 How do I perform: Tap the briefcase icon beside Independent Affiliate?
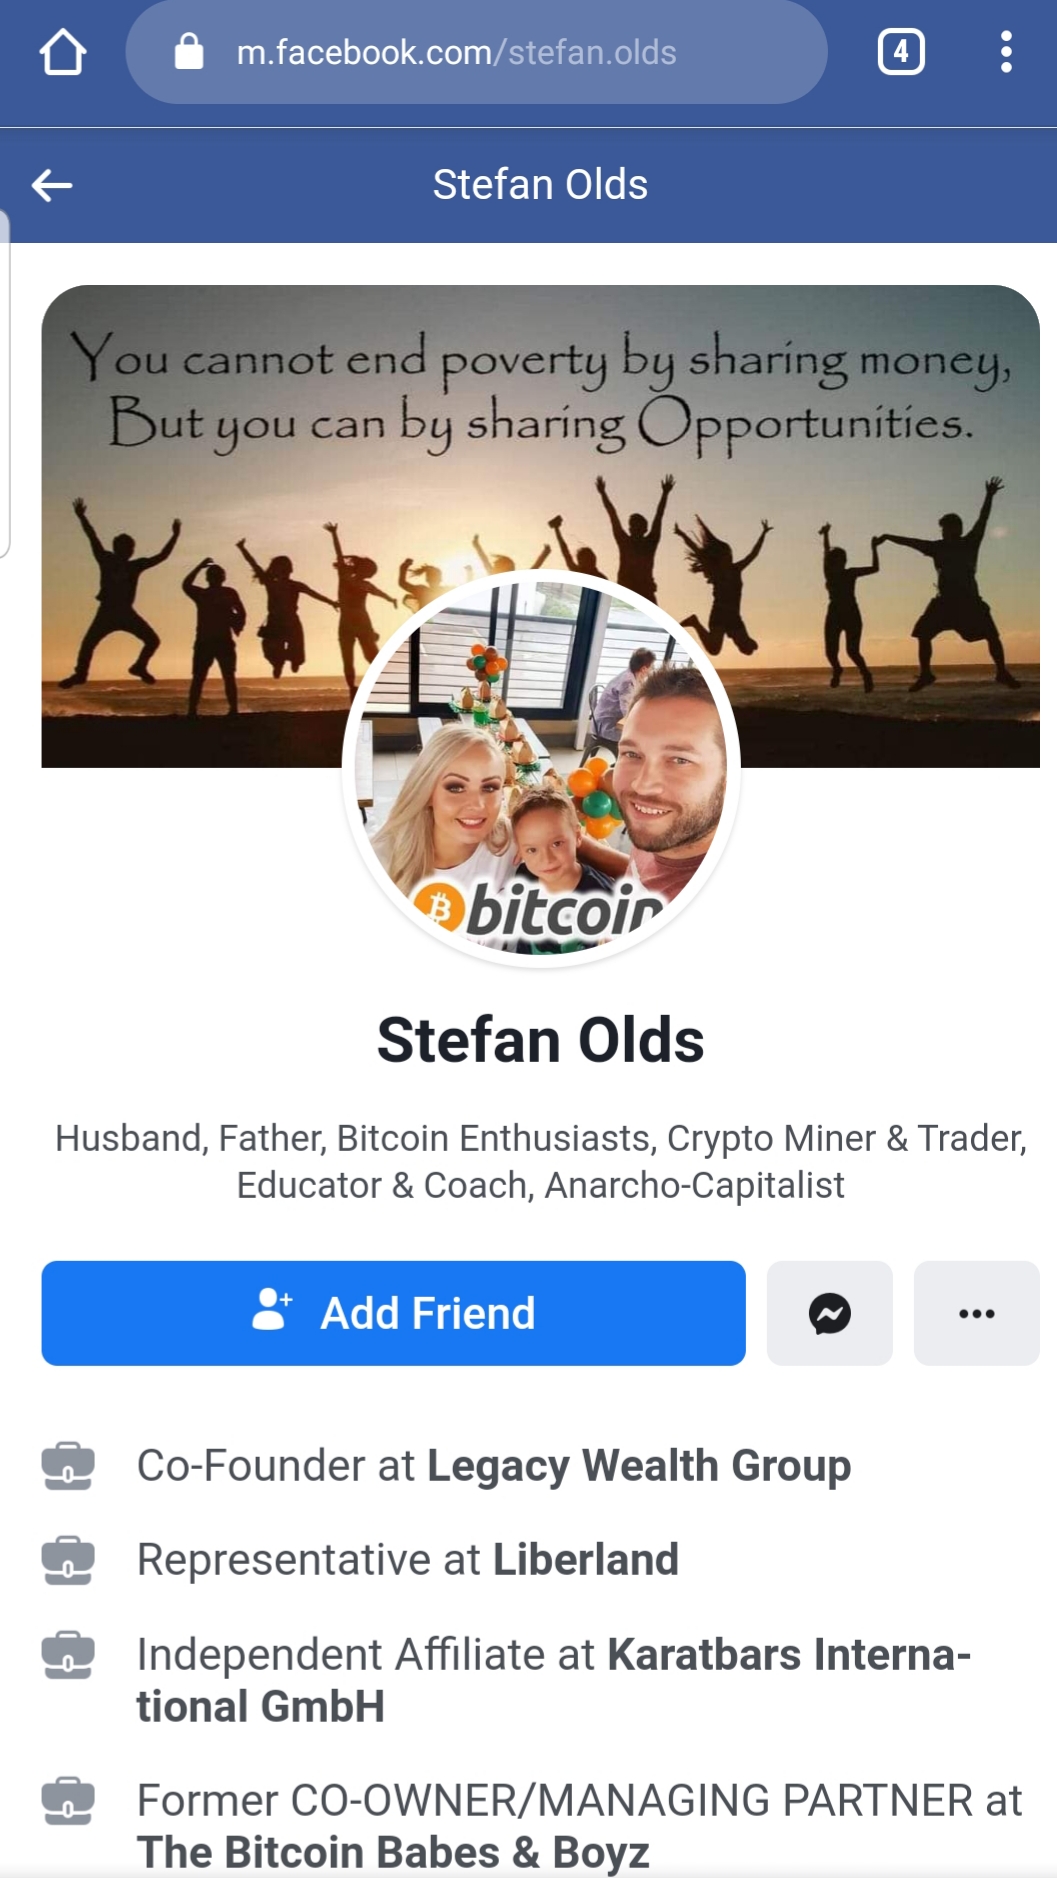click(68, 1655)
